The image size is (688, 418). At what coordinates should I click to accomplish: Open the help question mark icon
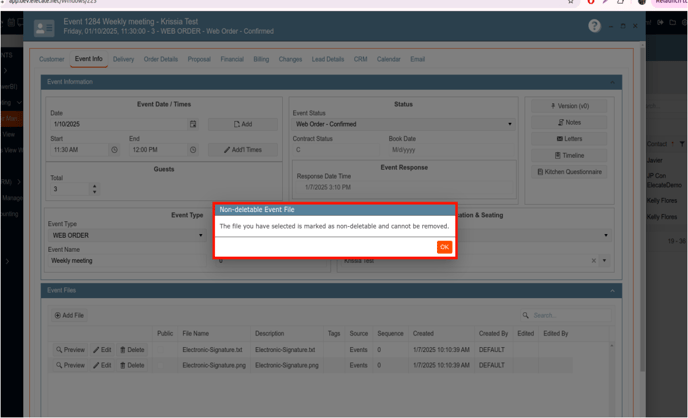(594, 26)
